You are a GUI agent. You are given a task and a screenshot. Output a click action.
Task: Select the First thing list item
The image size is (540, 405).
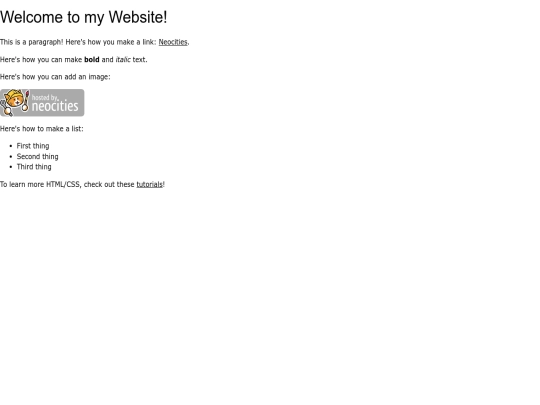pos(33,146)
